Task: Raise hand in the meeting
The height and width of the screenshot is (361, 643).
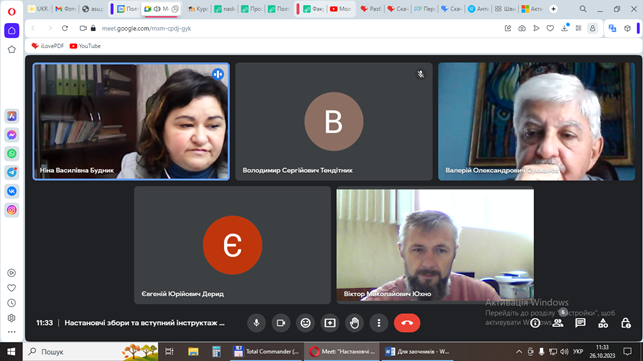Action: (355, 323)
